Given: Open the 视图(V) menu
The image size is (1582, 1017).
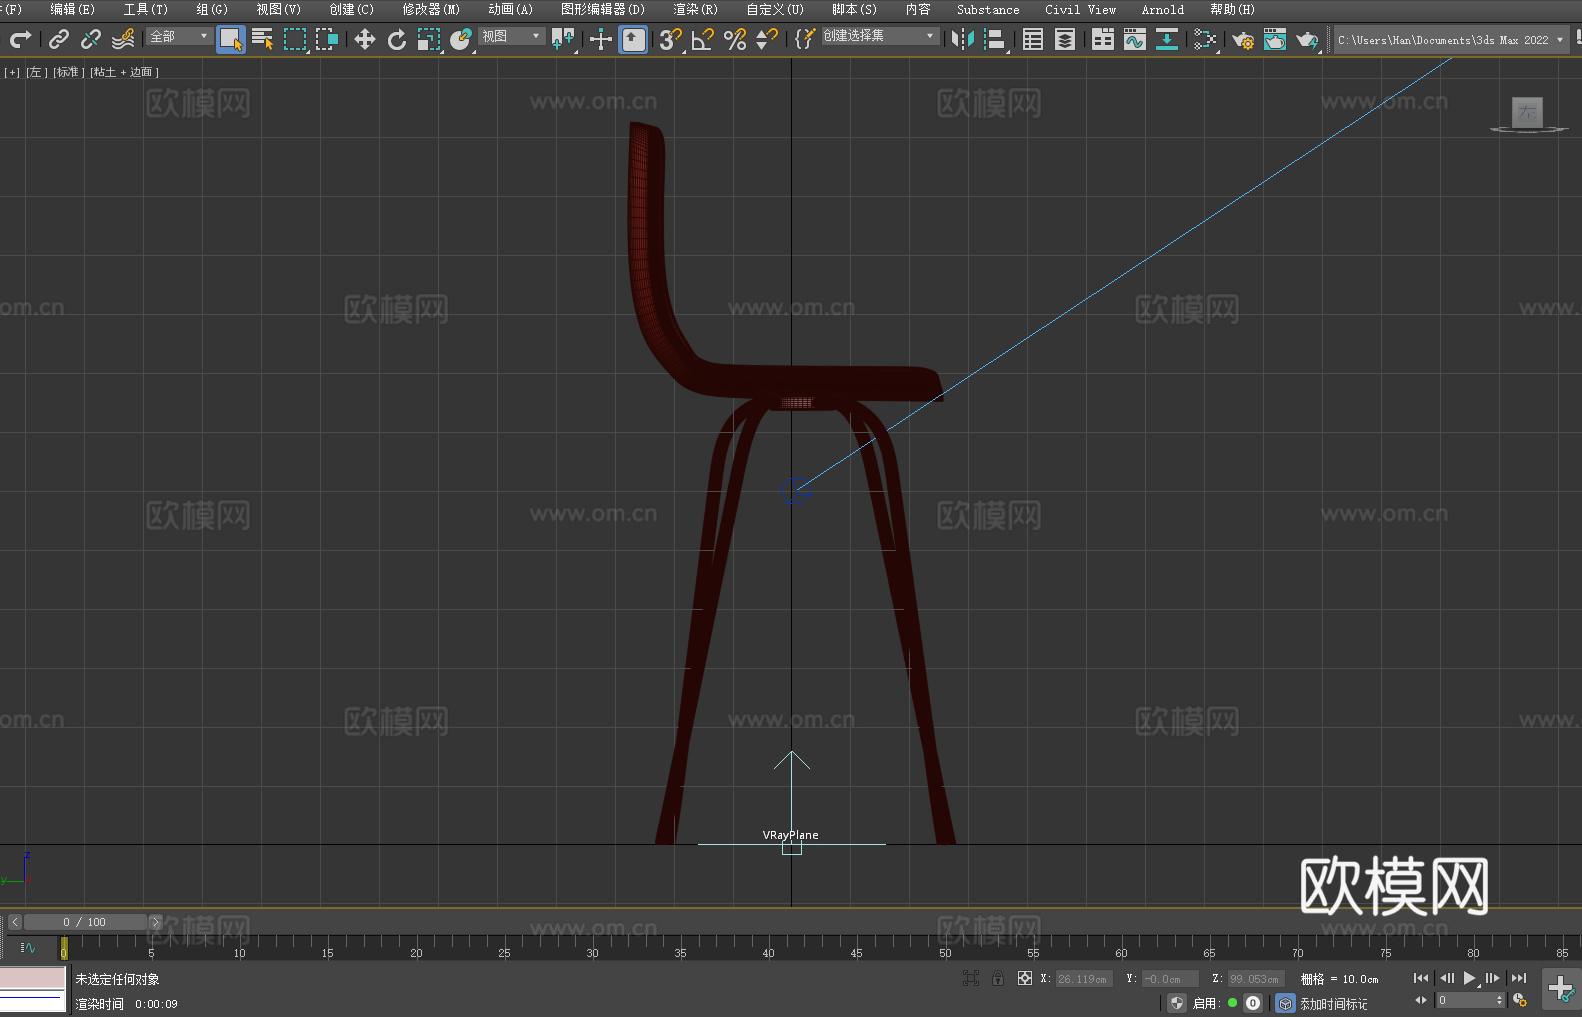Looking at the screenshot, I should 278,9.
